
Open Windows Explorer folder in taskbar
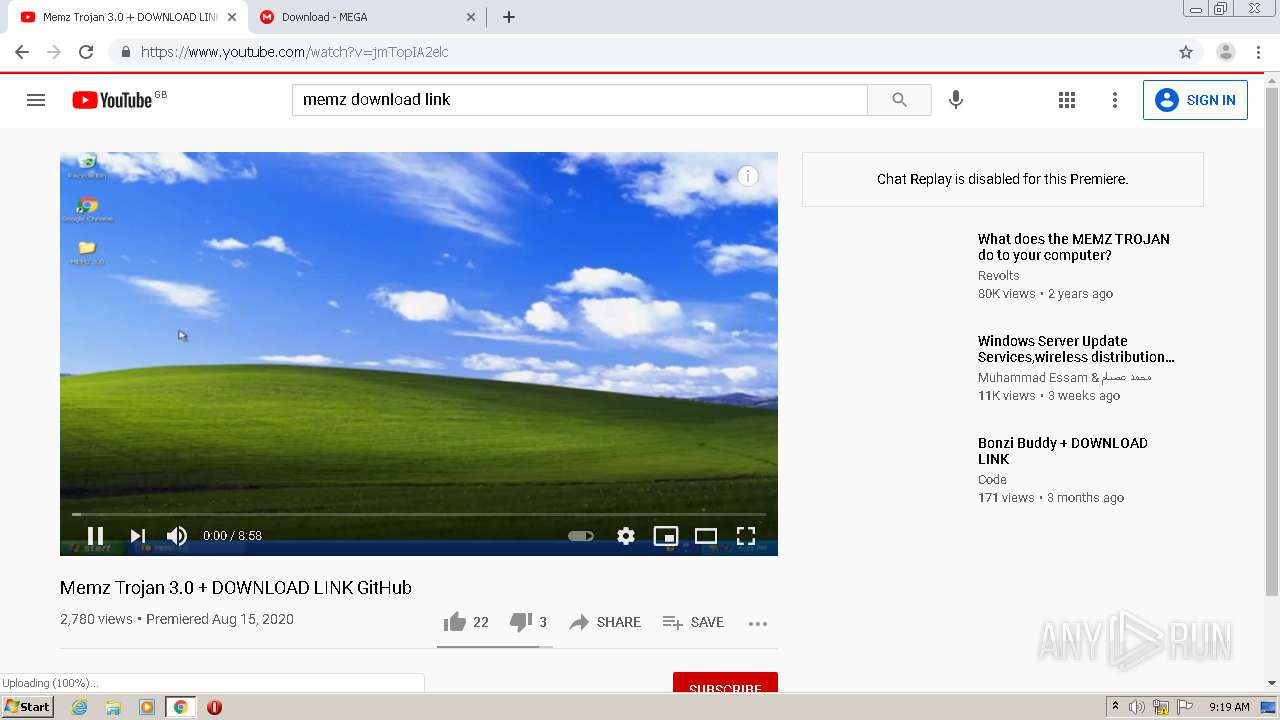(x=113, y=707)
